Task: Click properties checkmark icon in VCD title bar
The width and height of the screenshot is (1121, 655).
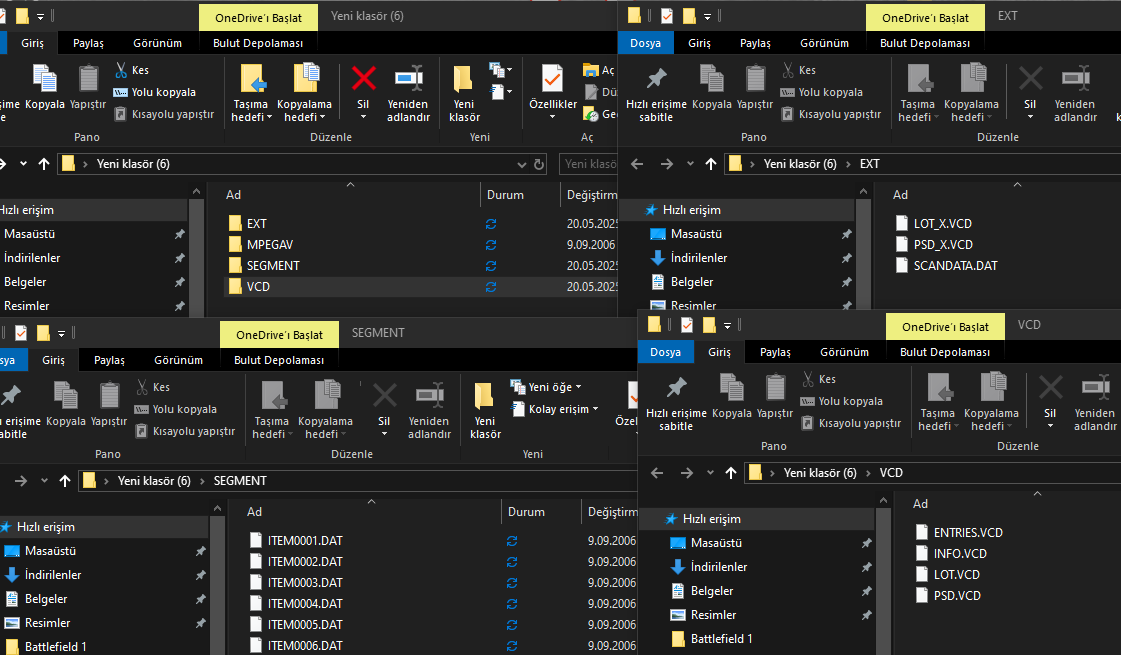Action: pos(686,325)
